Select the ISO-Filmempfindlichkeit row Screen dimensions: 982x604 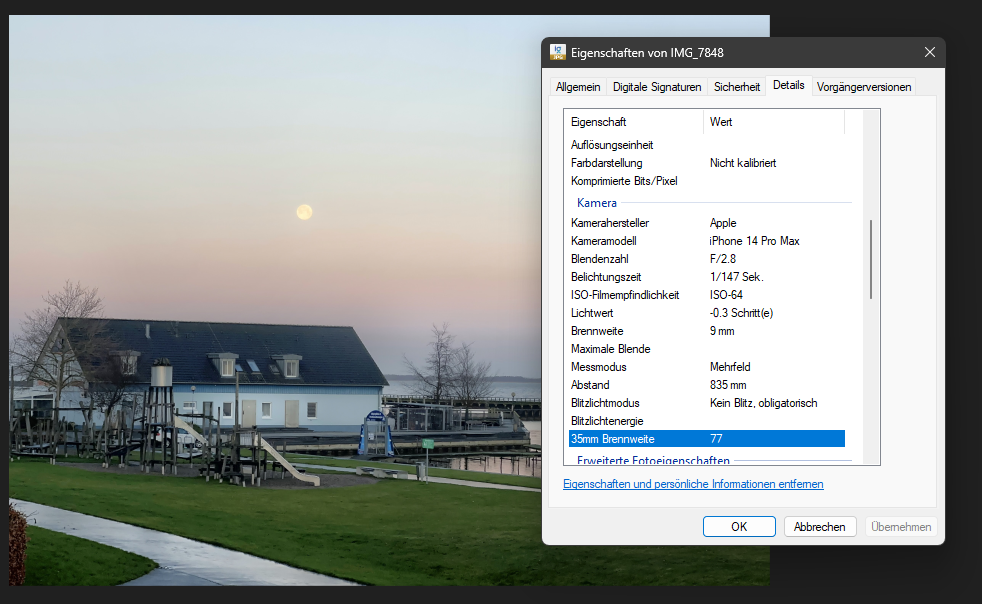tap(625, 295)
